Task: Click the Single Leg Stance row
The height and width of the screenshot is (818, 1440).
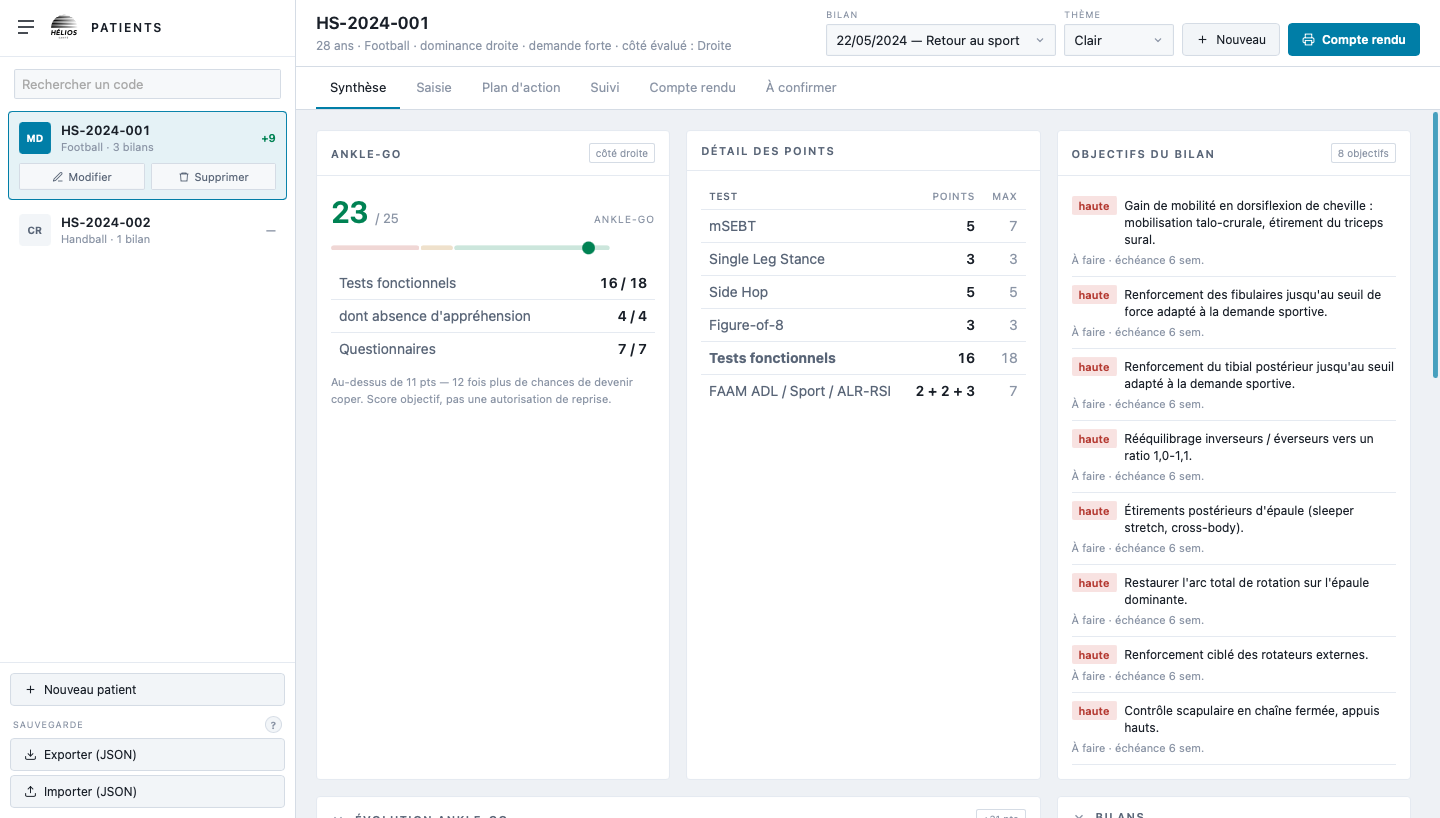Action: [863, 259]
